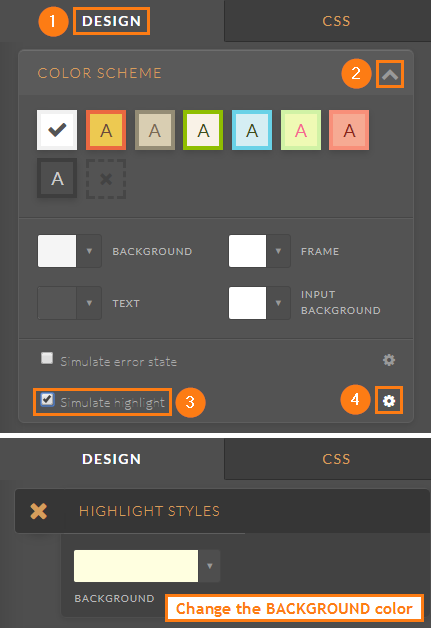
Task: Uncheck Simulate highlight checkbox
Action: tap(47, 399)
